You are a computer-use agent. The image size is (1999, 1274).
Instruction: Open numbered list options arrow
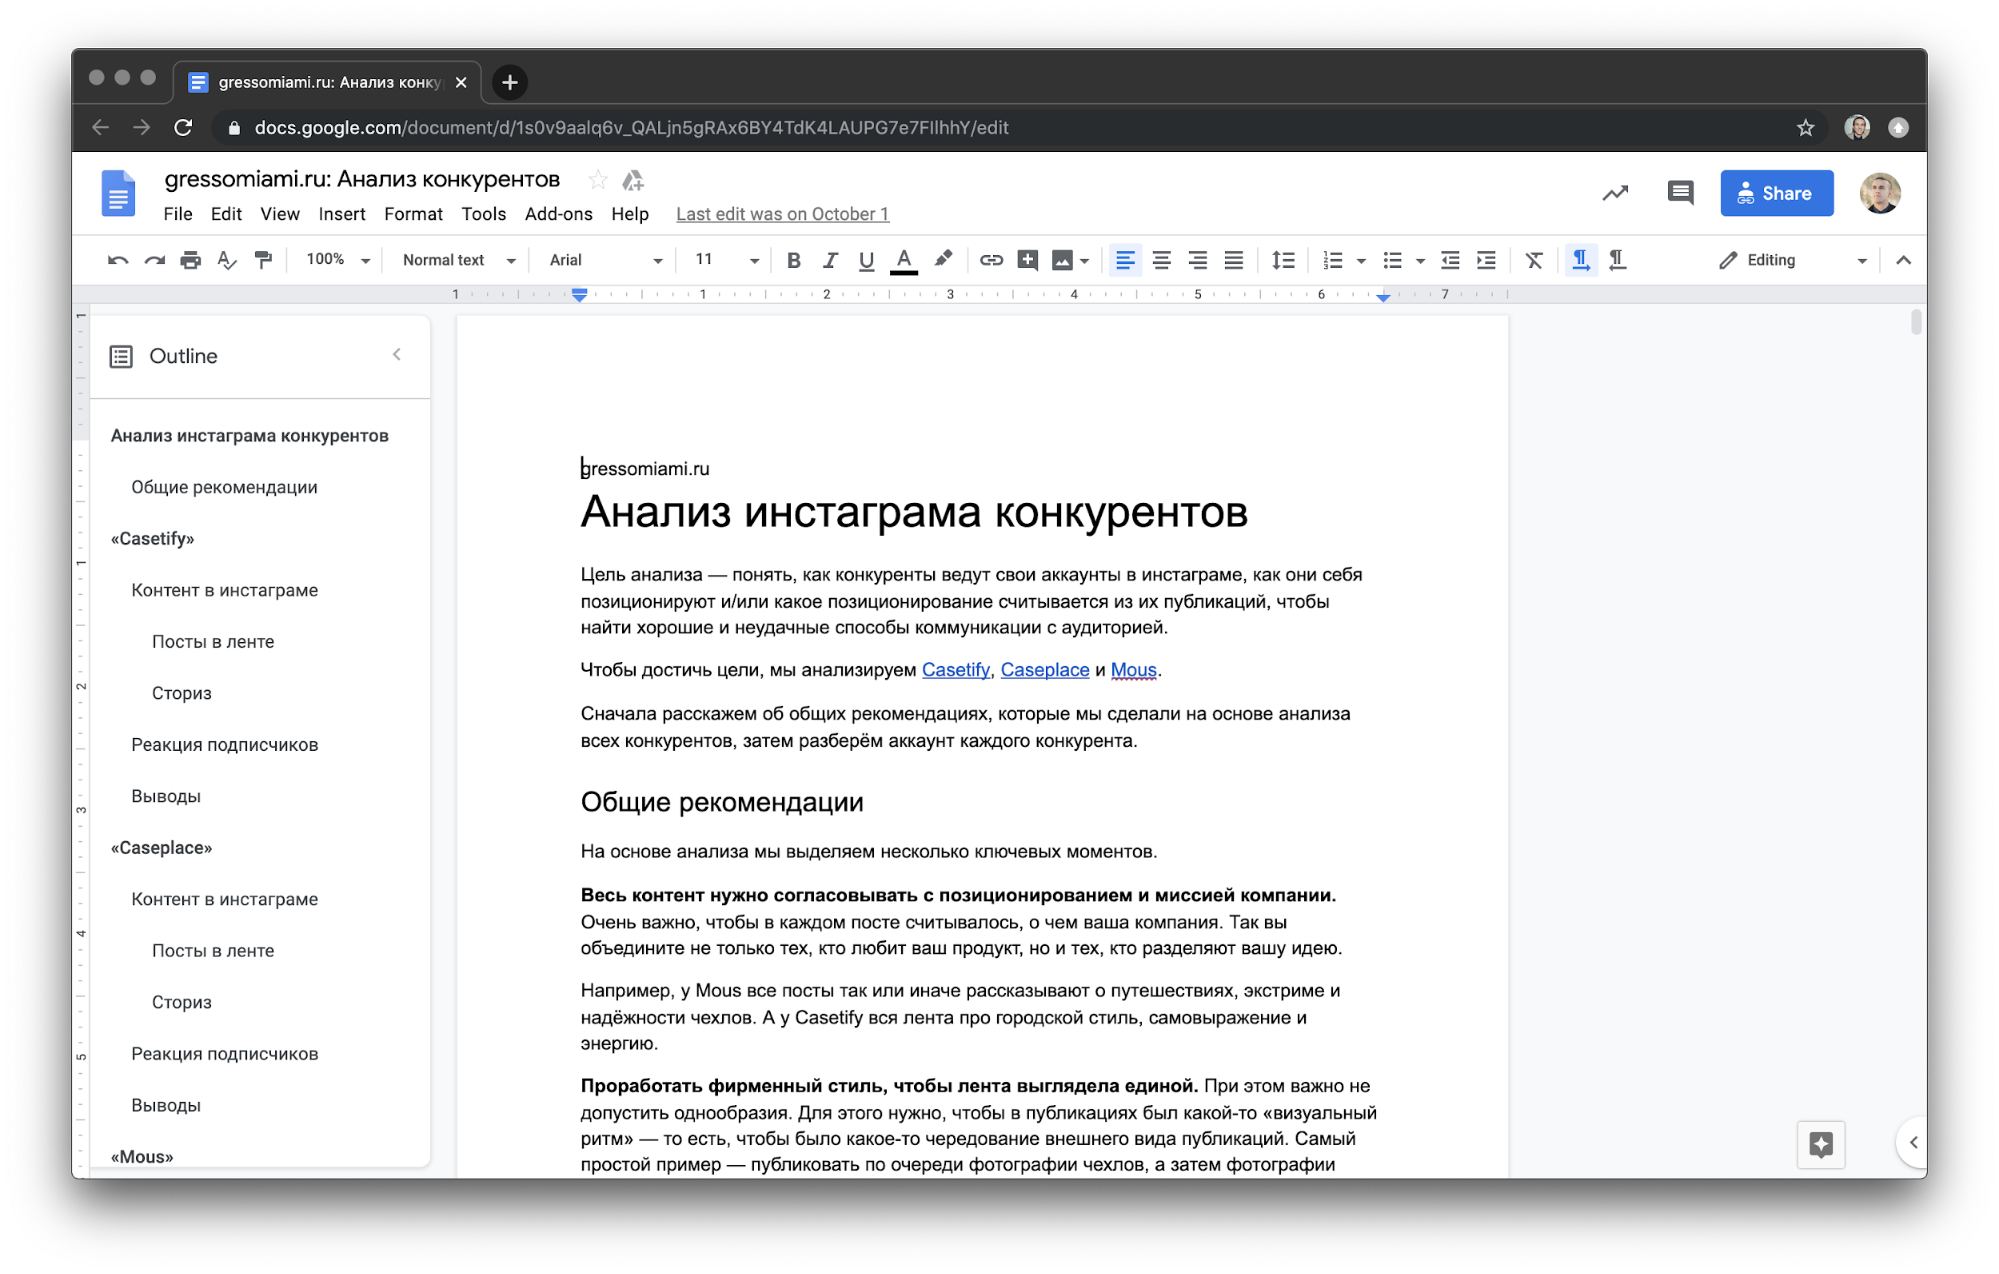pos(1361,261)
